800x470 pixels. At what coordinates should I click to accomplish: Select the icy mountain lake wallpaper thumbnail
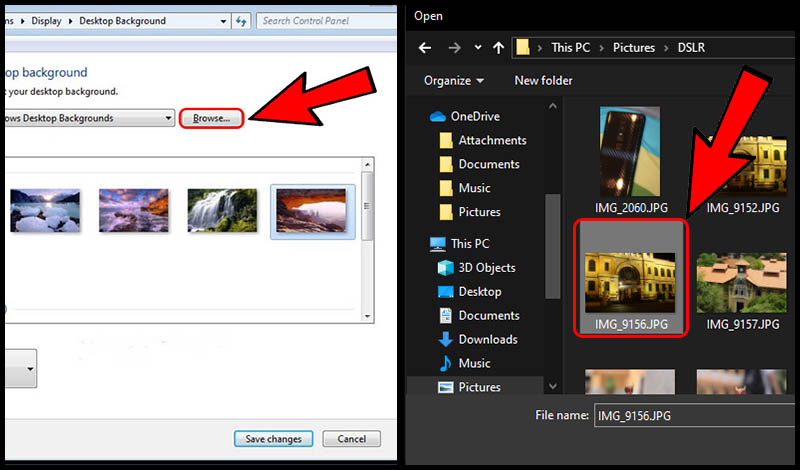tap(45, 211)
